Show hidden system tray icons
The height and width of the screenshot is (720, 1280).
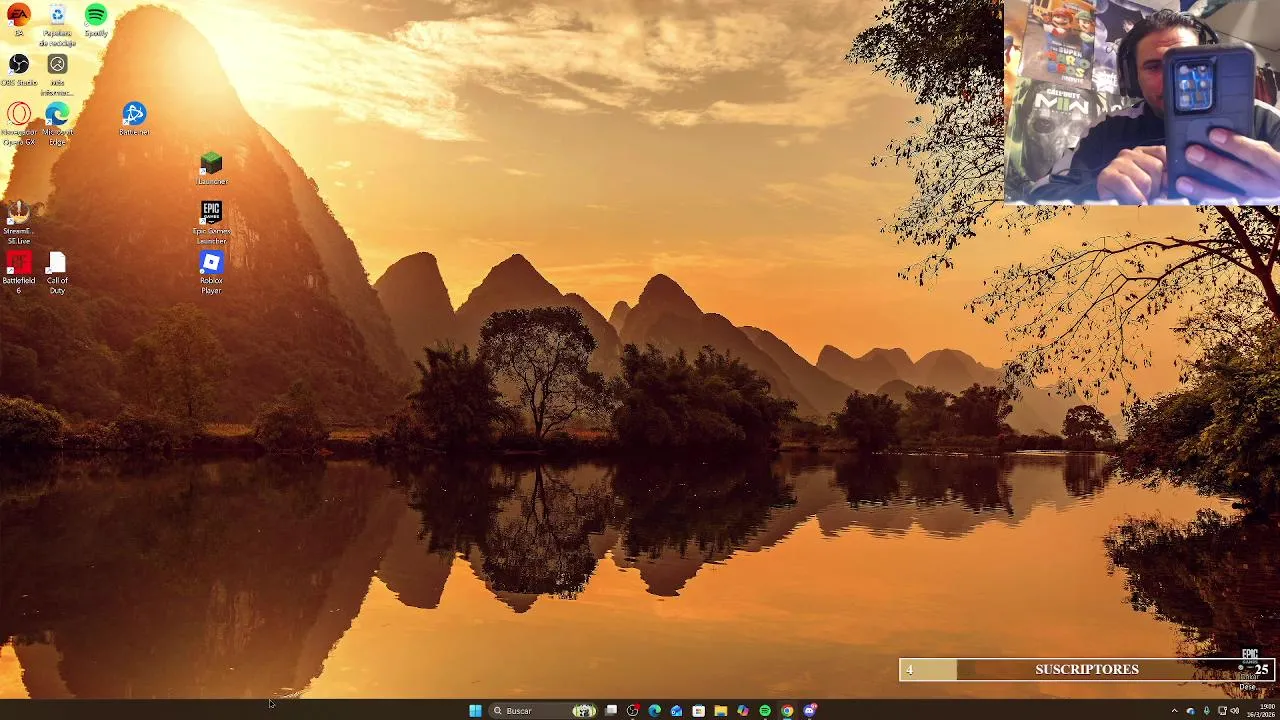pyautogui.click(x=1175, y=711)
